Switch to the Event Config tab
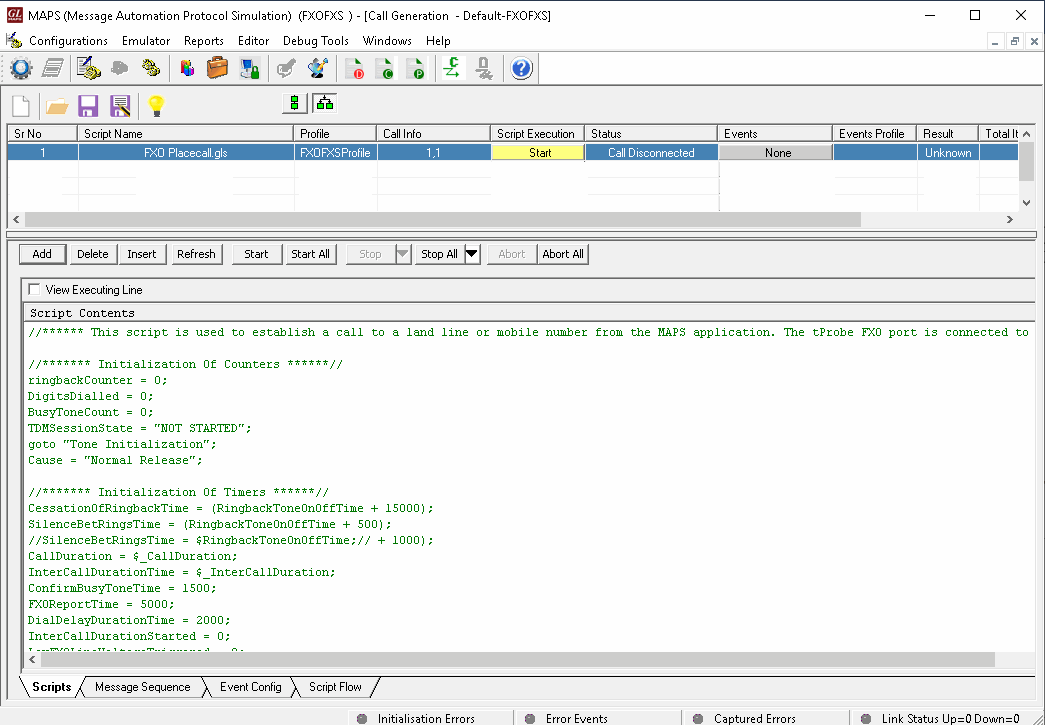This screenshot has width=1045, height=725. 251,687
